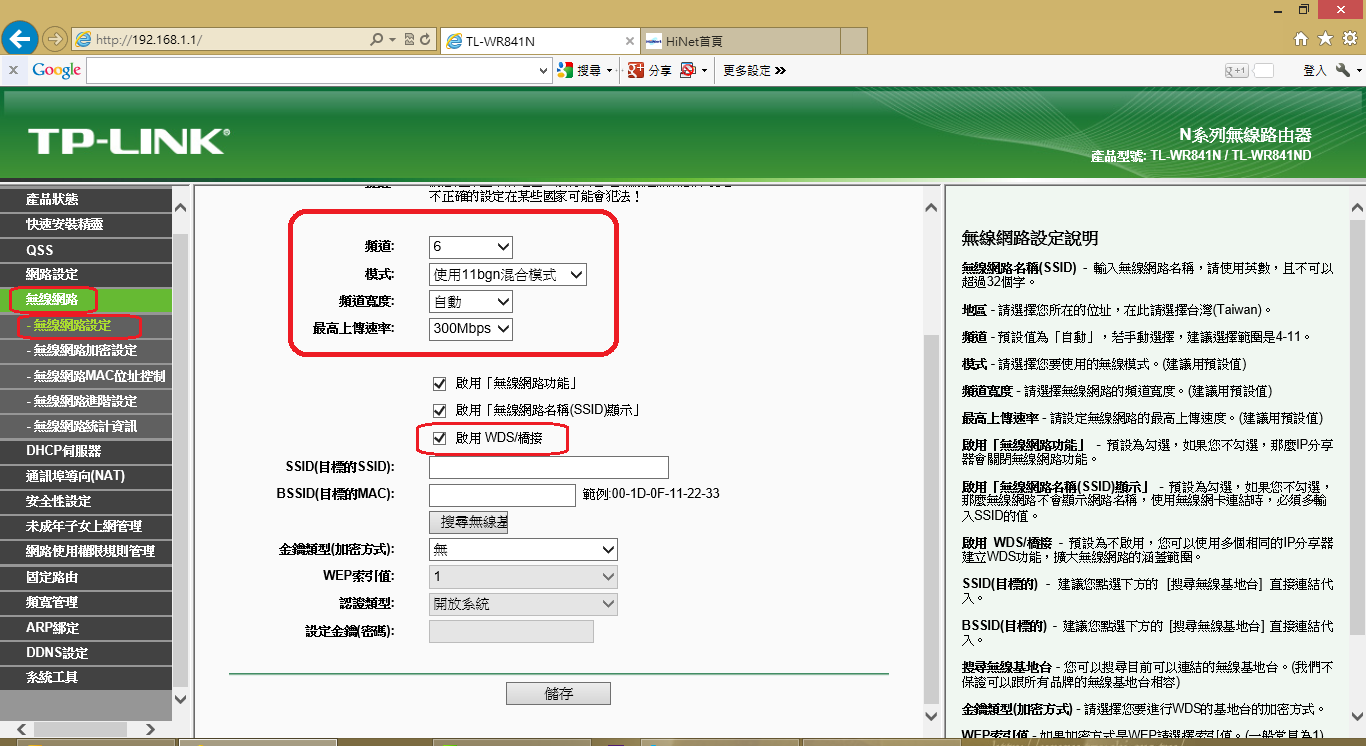
Task: Click the compatibility view icon in address bar
Action: coord(409,40)
